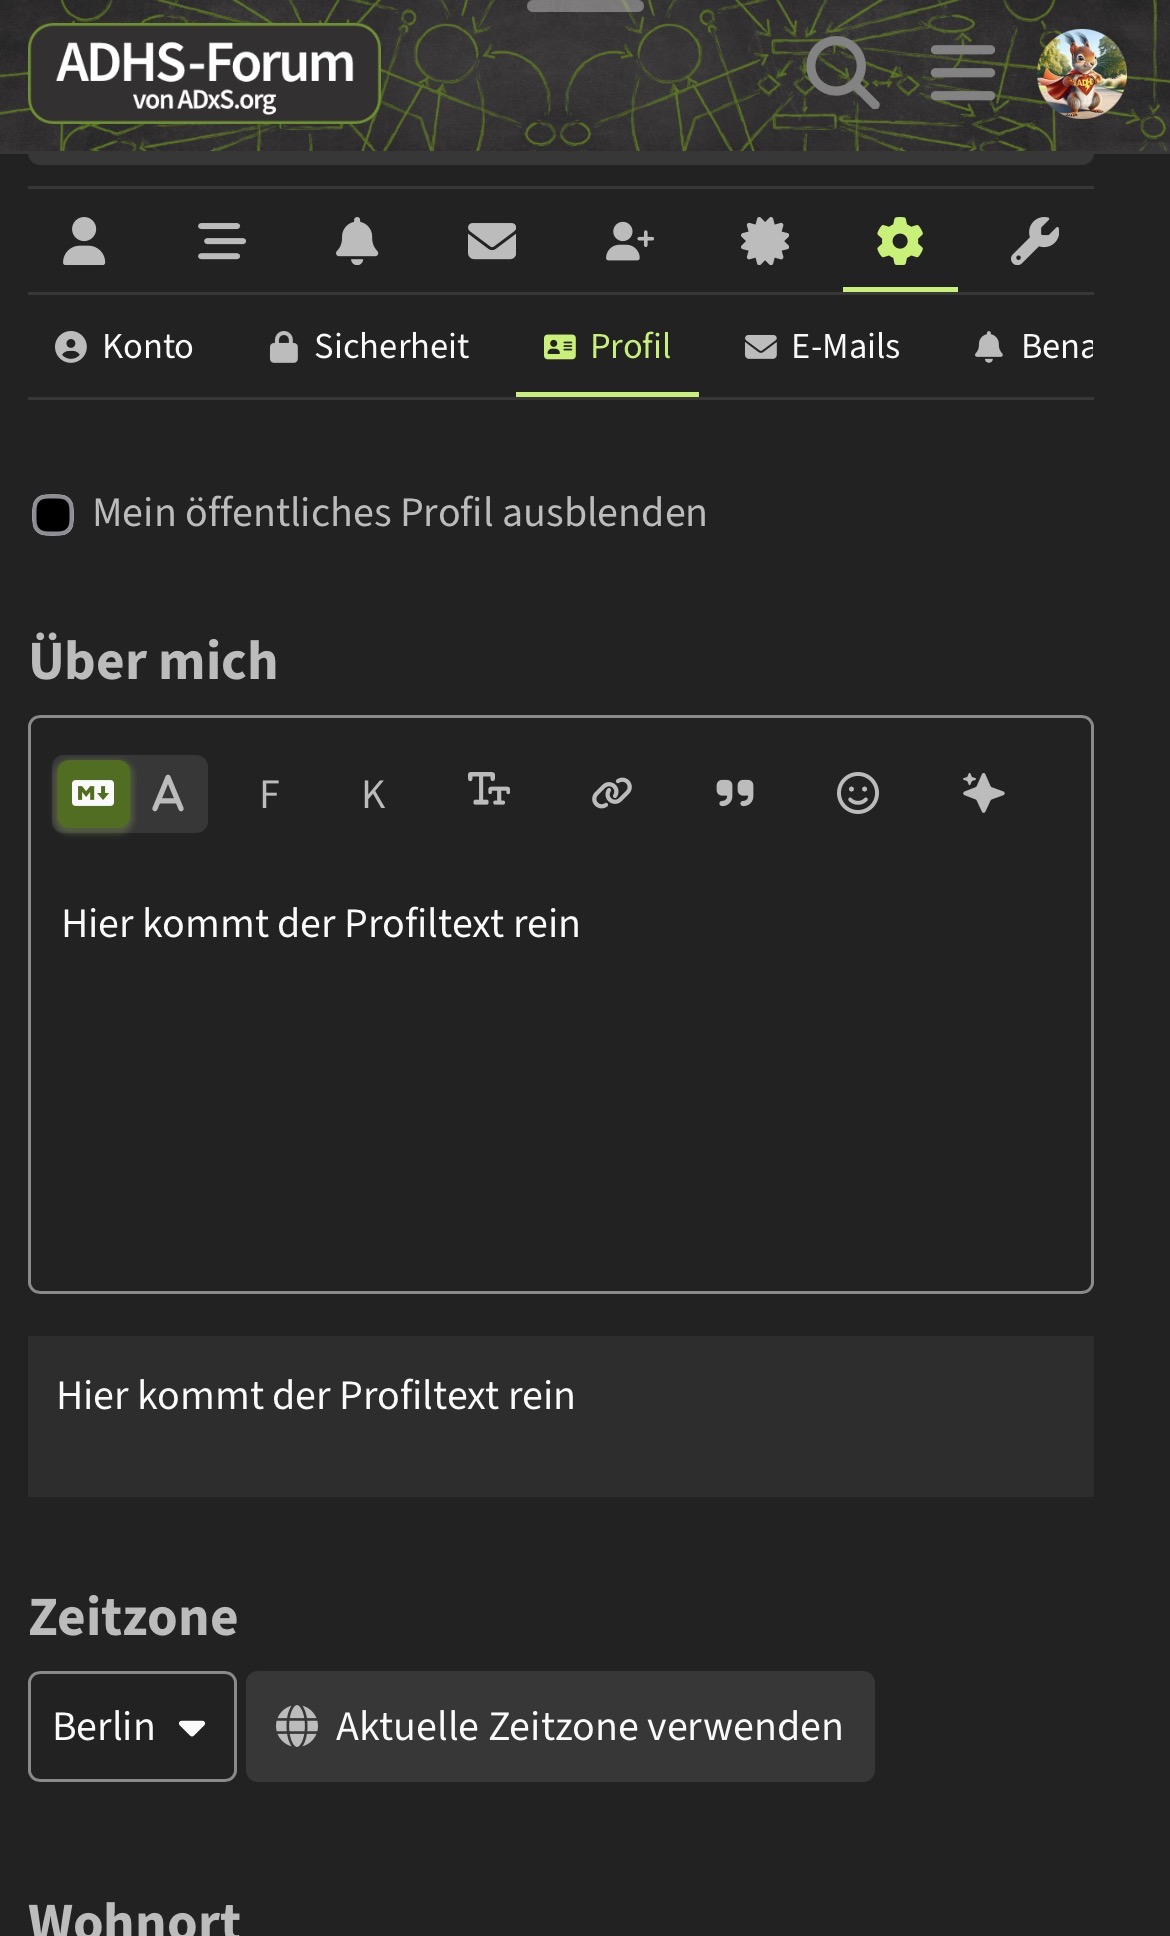Open the hamburger main menu
This screenshot has height=1936, width=1170.
(962, 72)
